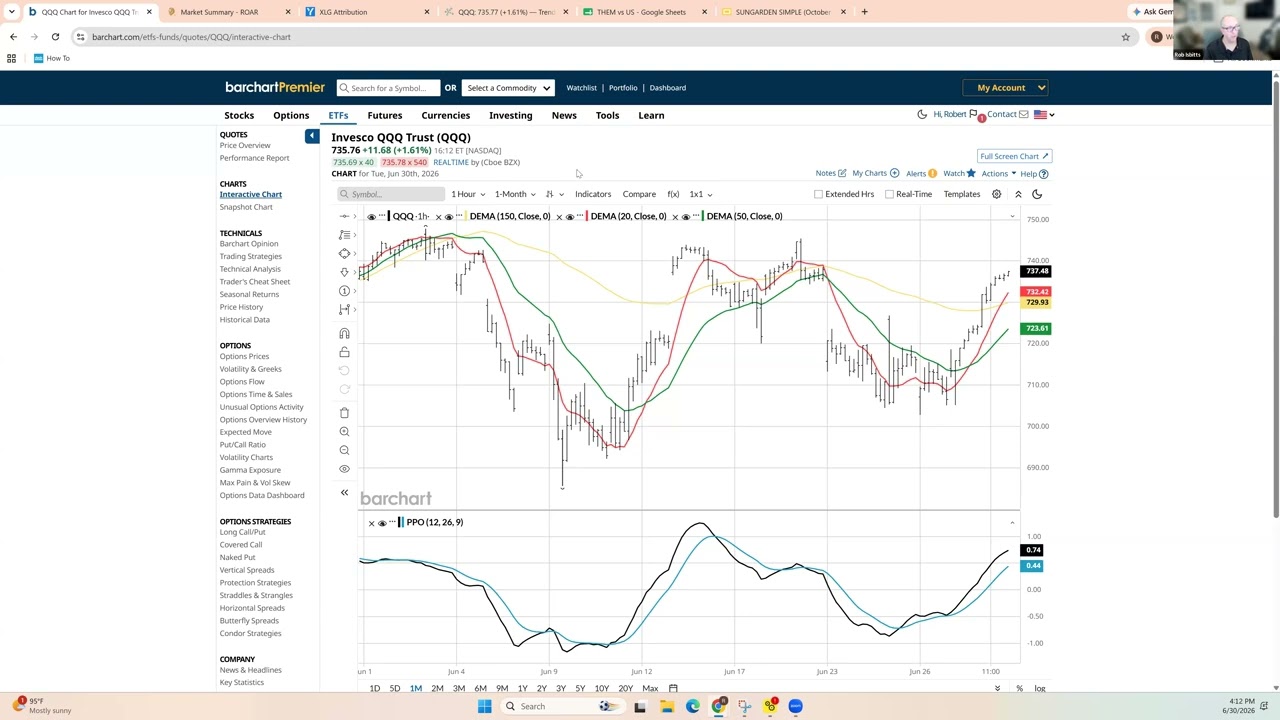Click the lock drawings icon

[344, 352]
